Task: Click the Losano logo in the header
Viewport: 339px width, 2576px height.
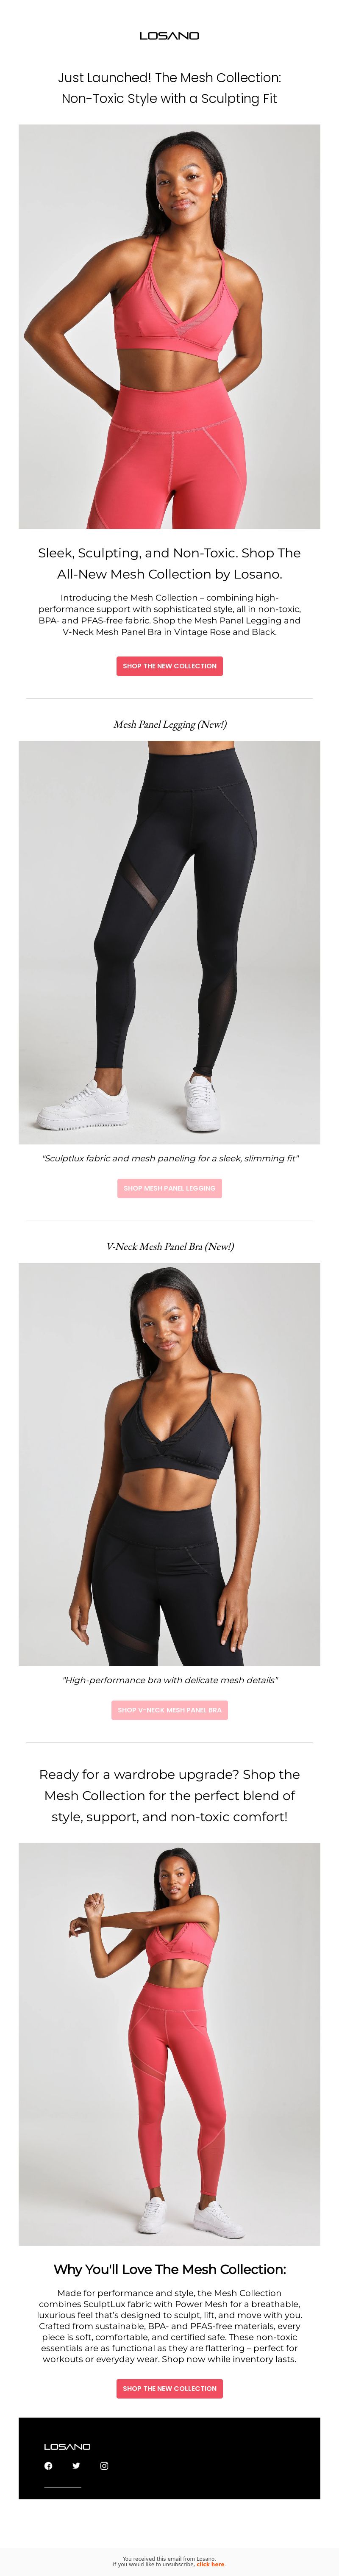Action: (x=169, y=35)
